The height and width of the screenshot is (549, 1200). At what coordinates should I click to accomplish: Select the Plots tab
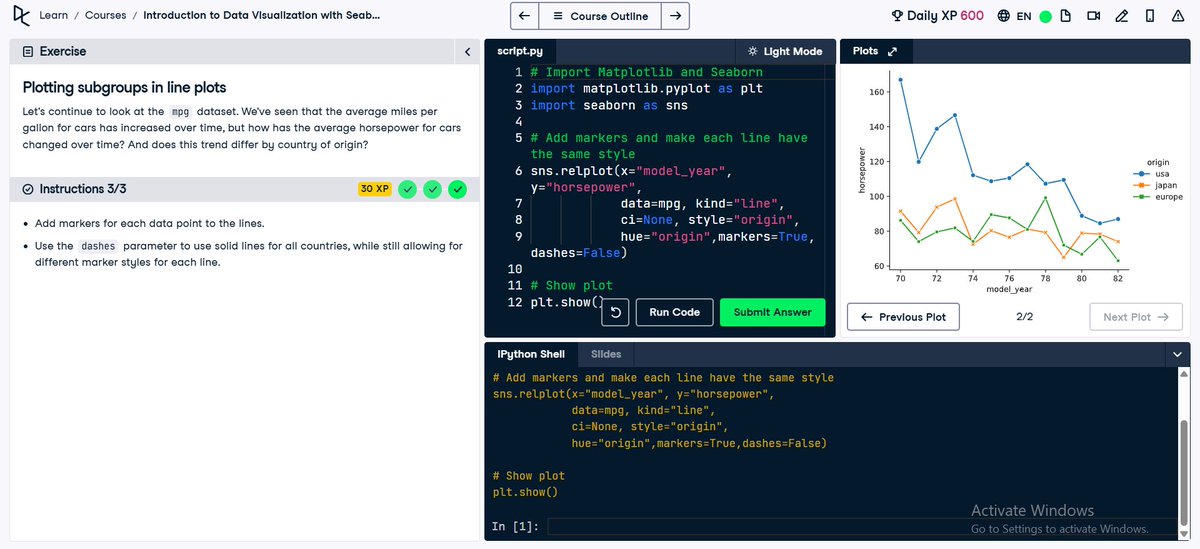[x=865, y=51]
